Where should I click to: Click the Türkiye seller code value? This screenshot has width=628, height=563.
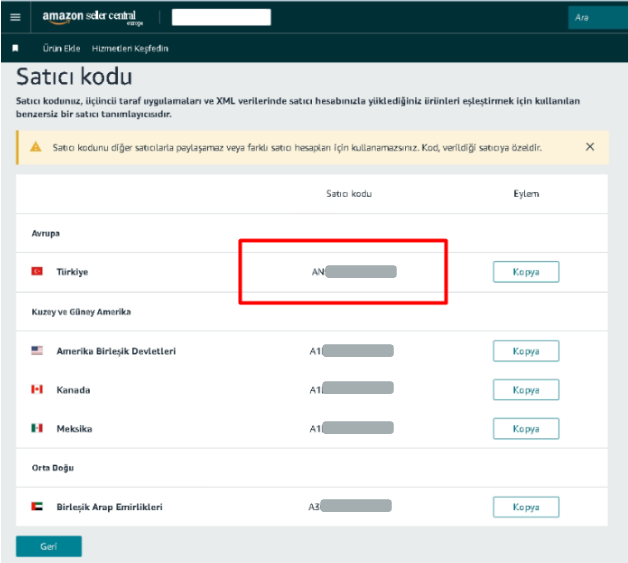[354, 272]
